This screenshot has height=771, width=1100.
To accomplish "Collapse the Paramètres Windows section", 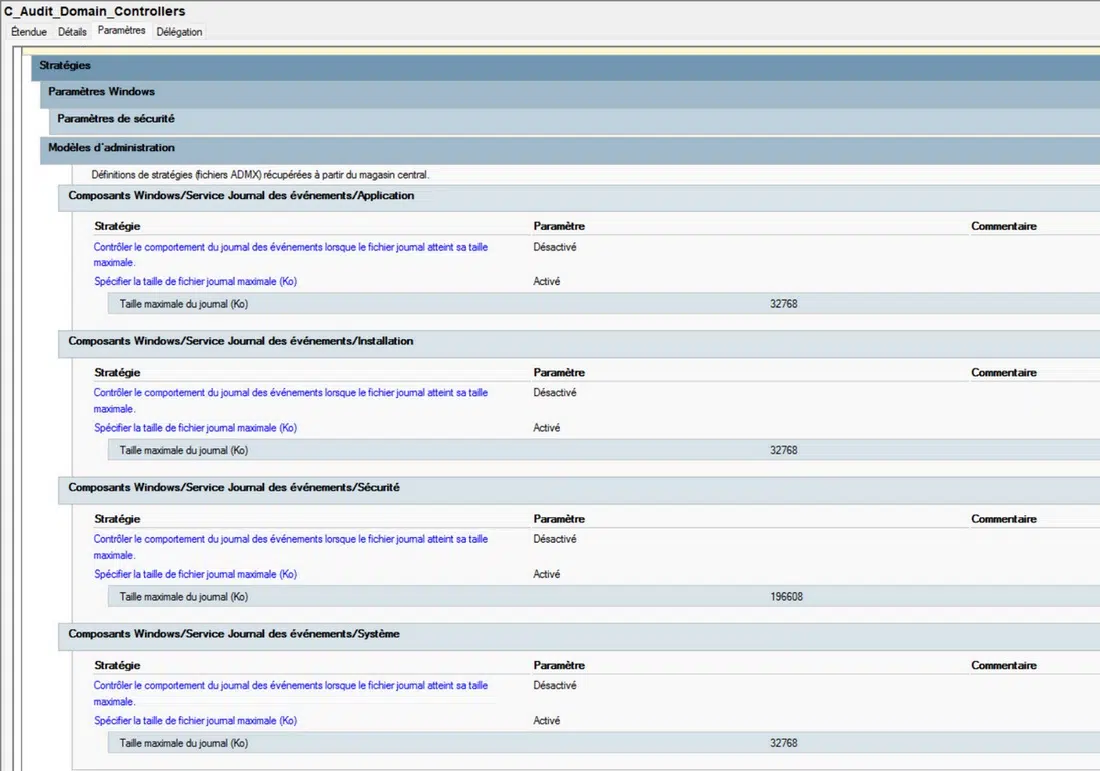I will coord(101,92).
